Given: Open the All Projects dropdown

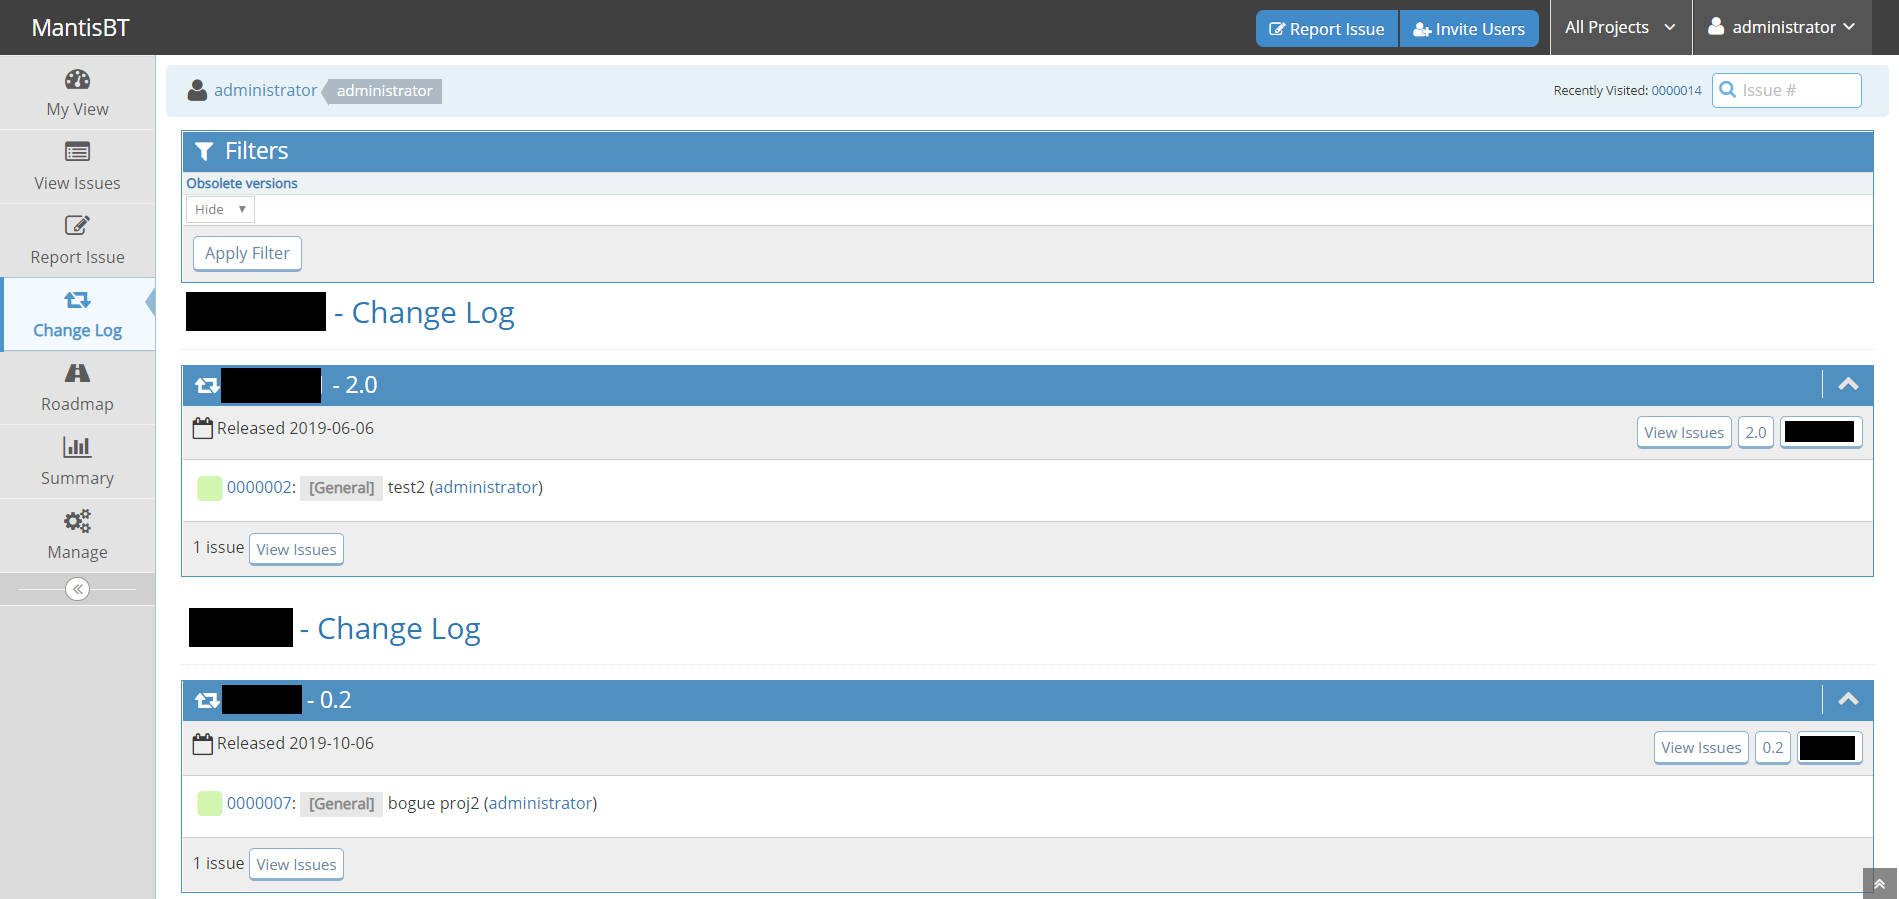Looking at the screenshot, I should (1619, 28).
